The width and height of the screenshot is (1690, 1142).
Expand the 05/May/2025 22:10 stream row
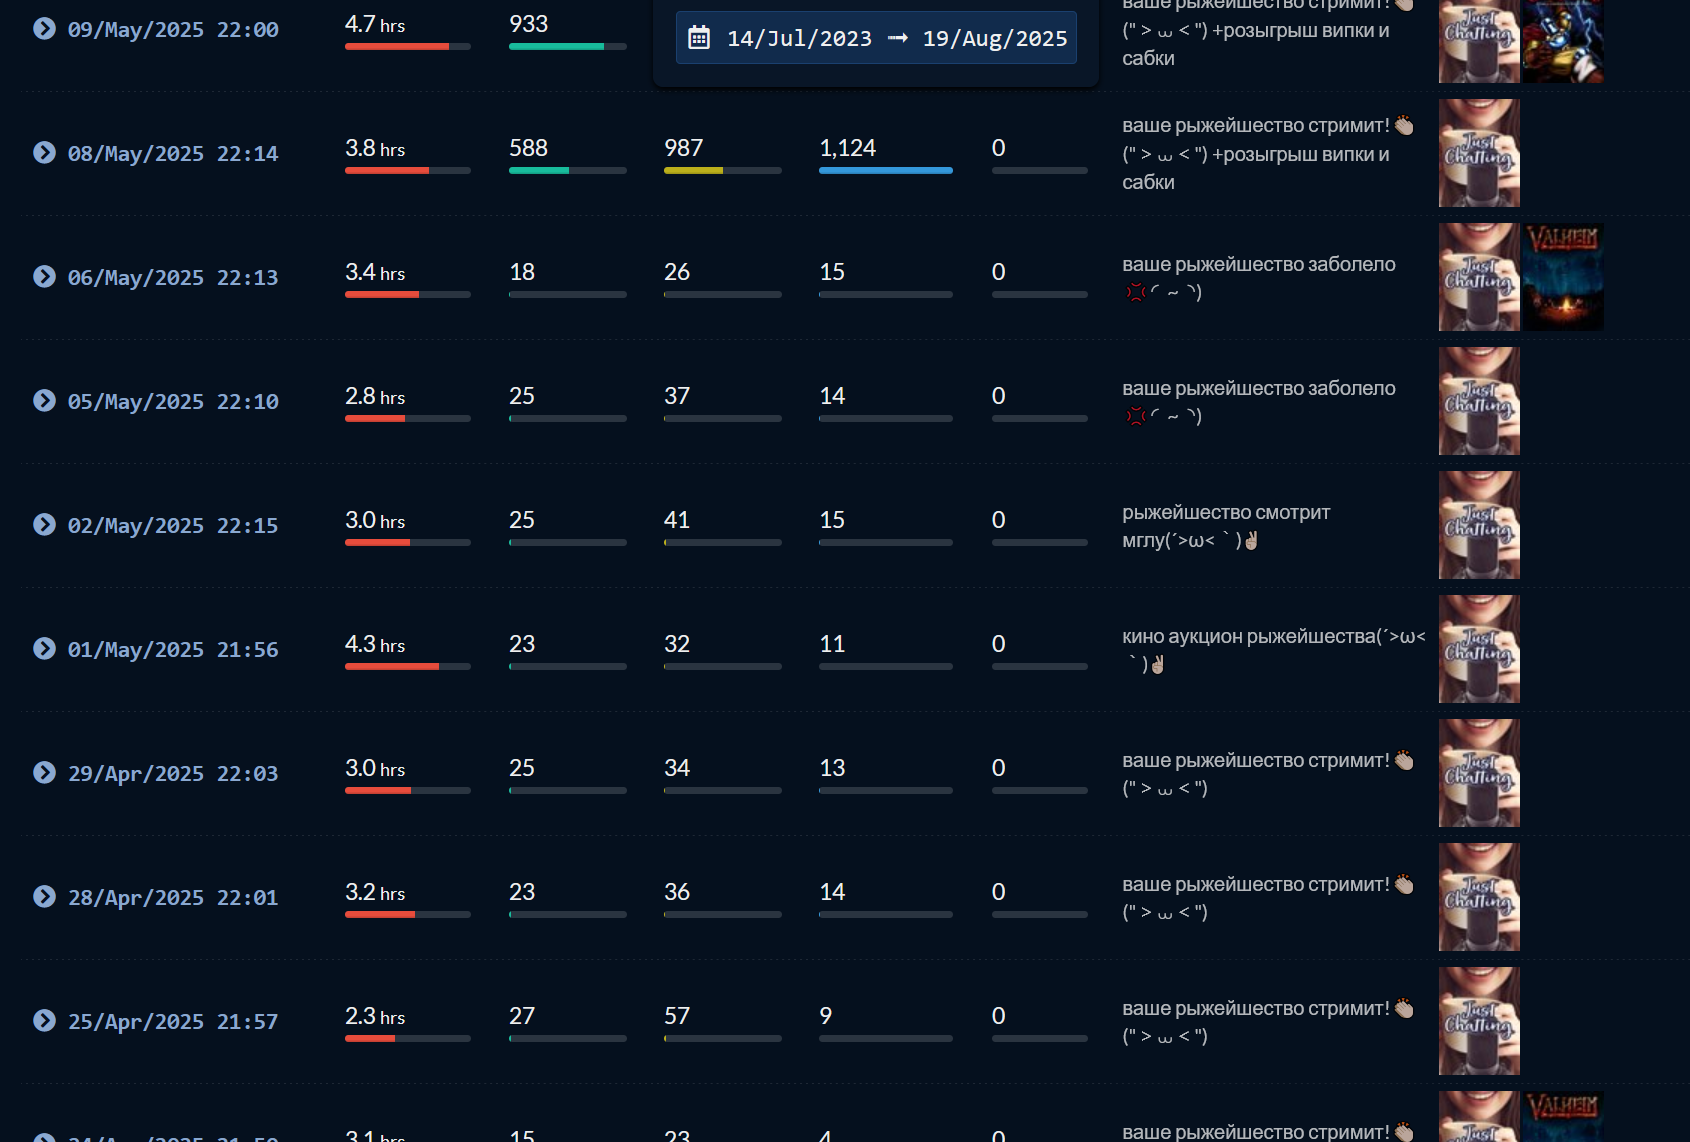tap(44, 400)
